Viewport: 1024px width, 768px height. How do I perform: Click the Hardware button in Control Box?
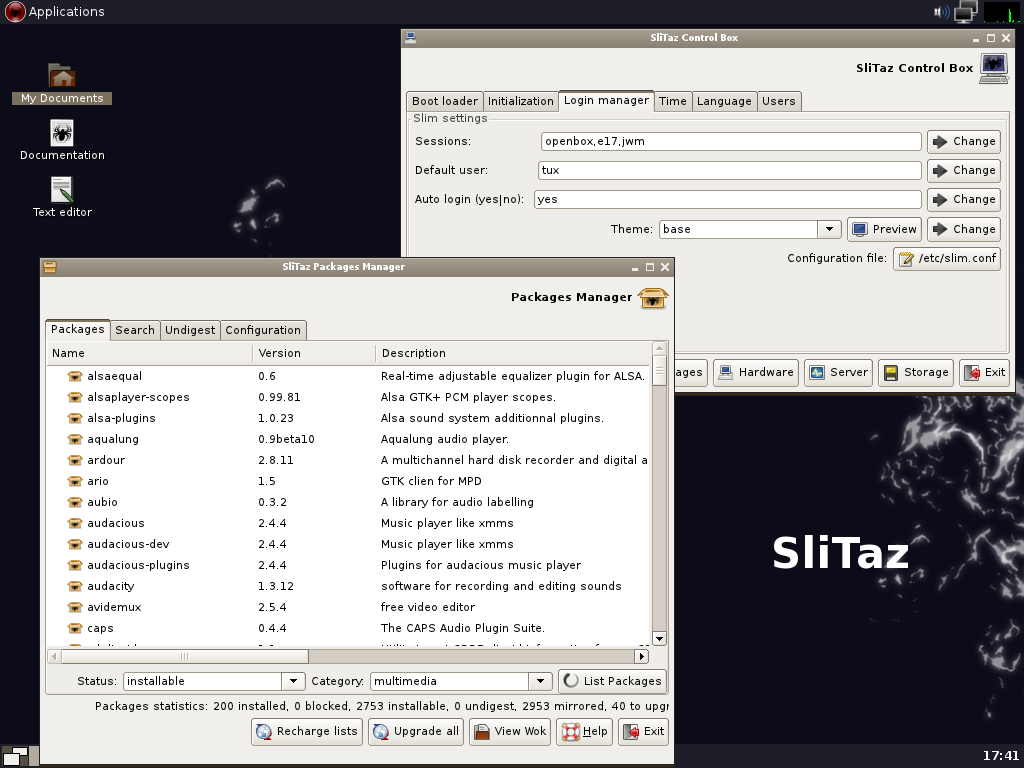756,372
